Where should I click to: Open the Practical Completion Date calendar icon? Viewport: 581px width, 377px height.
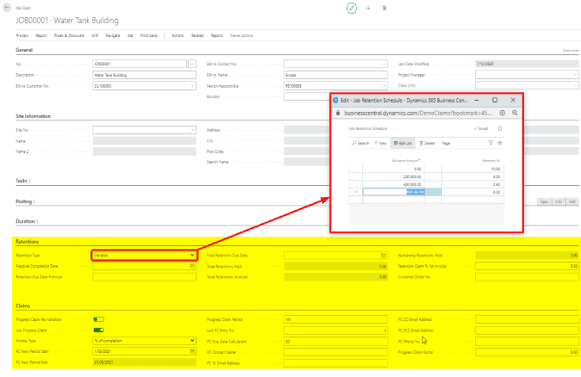pyautogui.click(x=192, y=266)
